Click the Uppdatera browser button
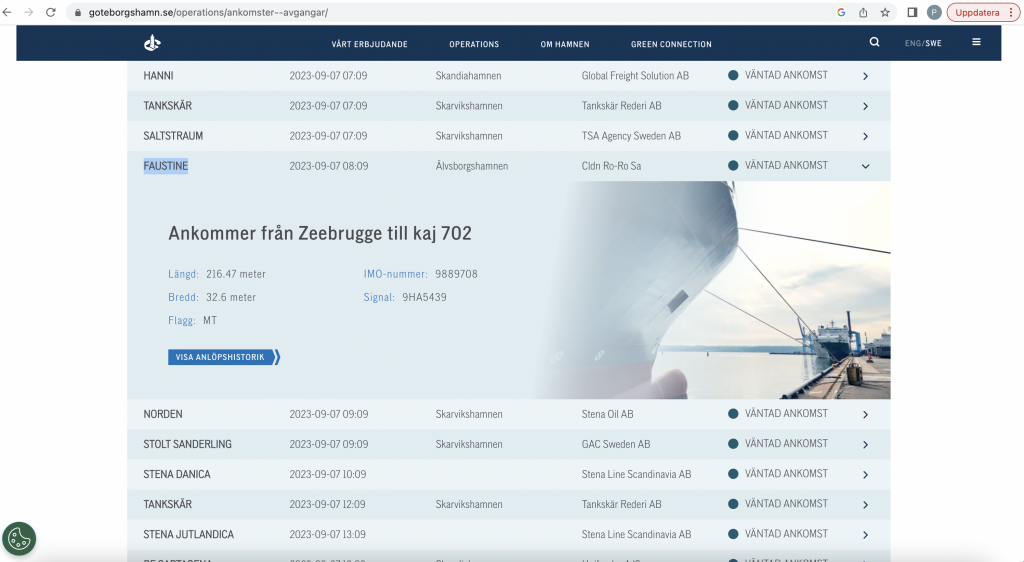This screenshot has width=1024, height=562. (x=977, y=12)
